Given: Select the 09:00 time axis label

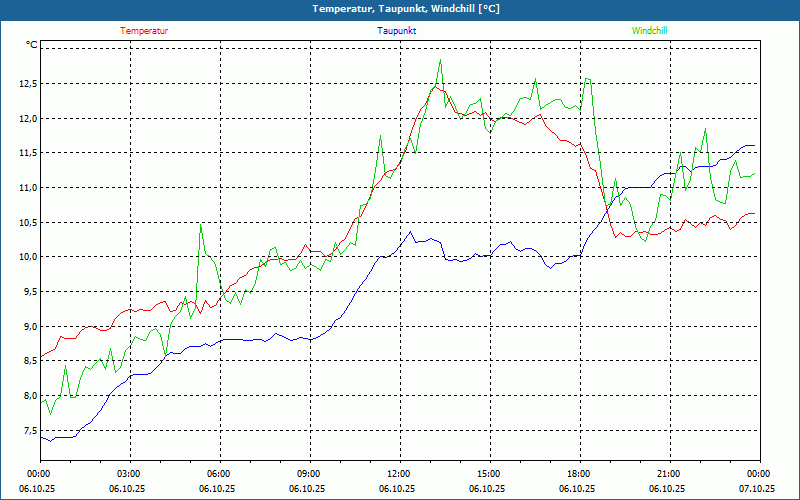Looking at the screenshot, I should (309, 474).
